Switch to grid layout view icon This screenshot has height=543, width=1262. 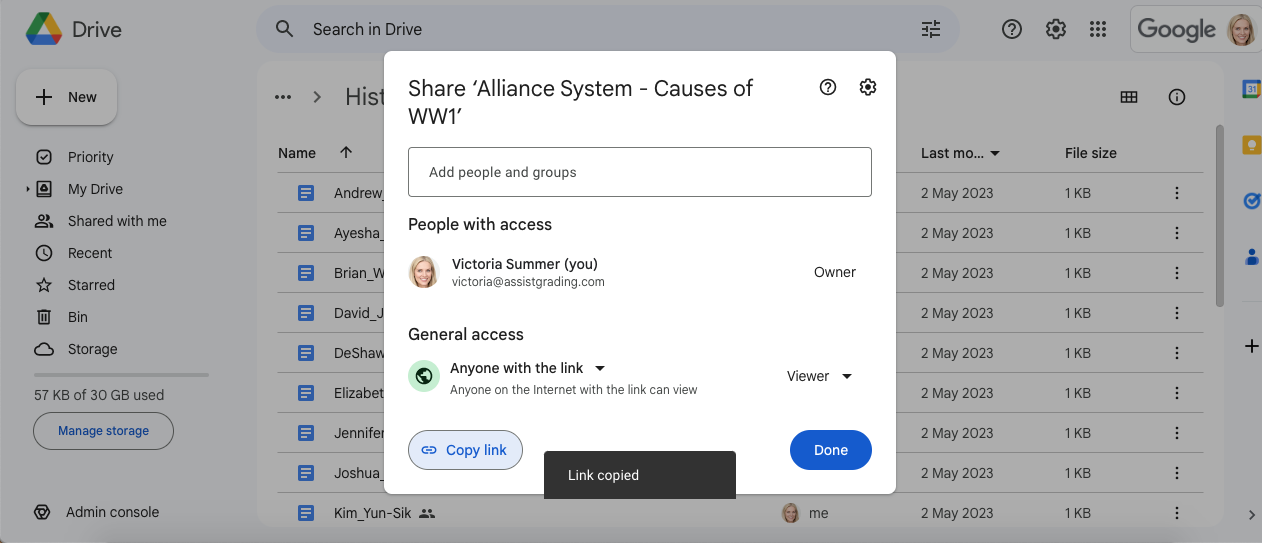pyautogui.click(x=1129, y=97)
